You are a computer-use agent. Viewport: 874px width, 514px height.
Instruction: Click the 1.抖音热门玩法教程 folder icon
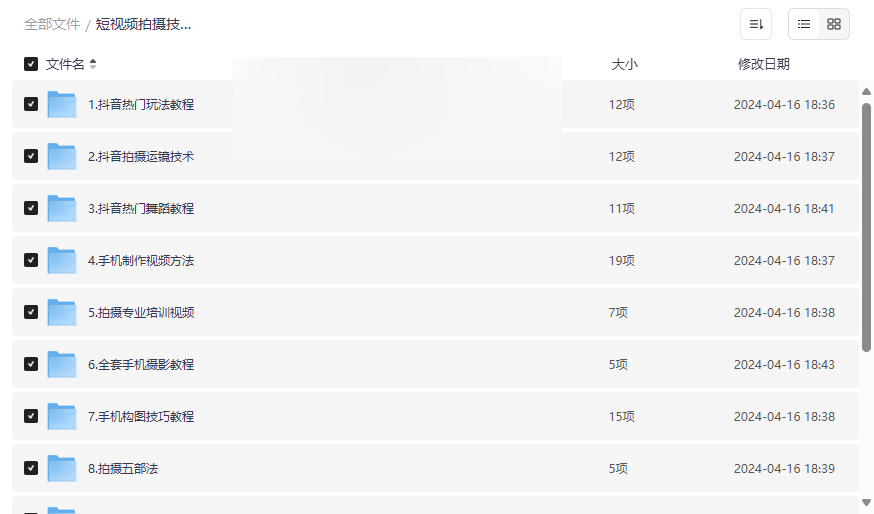pos(62,104)
